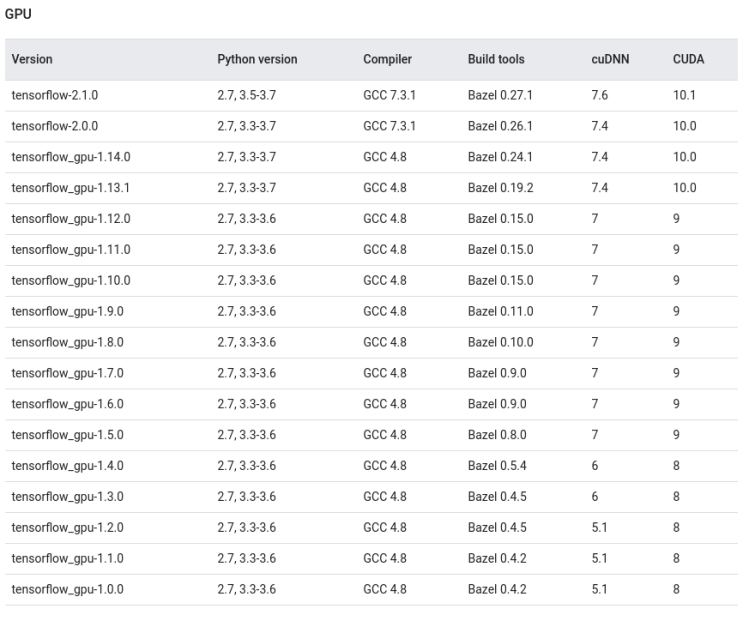Select the Python version column header

click(257, 59)
